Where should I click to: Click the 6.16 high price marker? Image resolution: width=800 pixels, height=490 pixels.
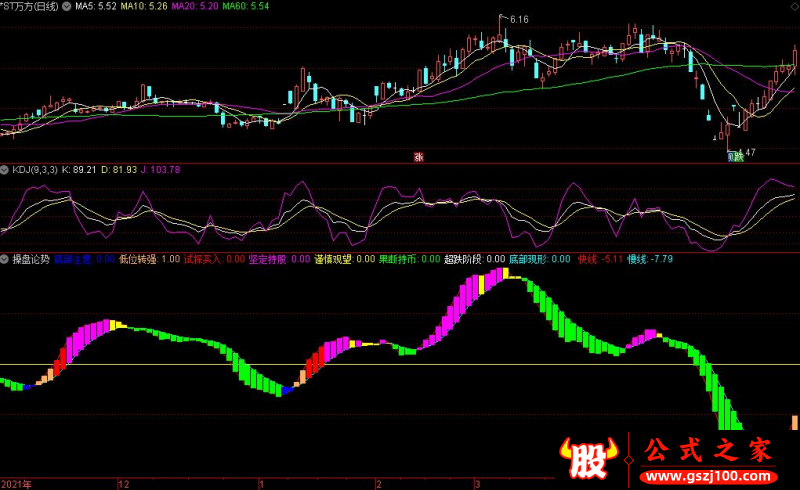[519, 20]
